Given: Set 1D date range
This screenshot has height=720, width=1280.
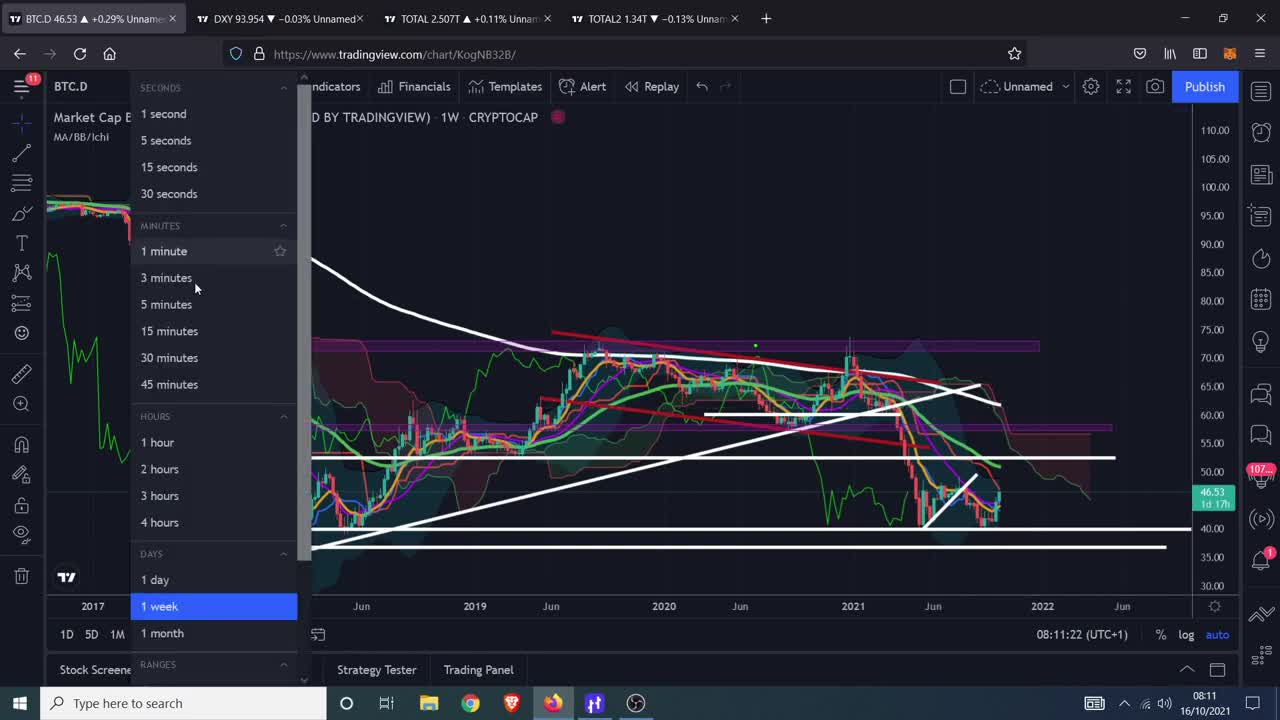Looking at the screenshot, I should tap(67, 635).
